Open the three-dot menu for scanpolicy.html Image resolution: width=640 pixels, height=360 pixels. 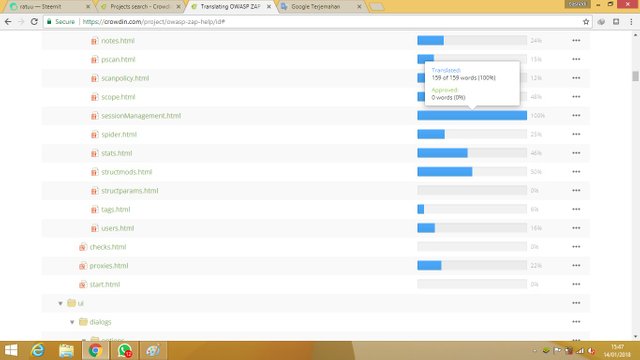pos(576,78)
